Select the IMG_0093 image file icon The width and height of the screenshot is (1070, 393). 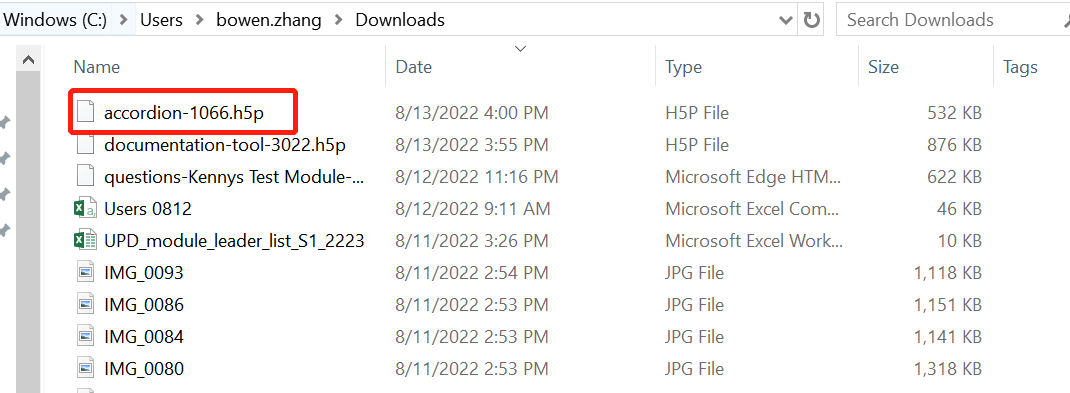pos(85,273)
